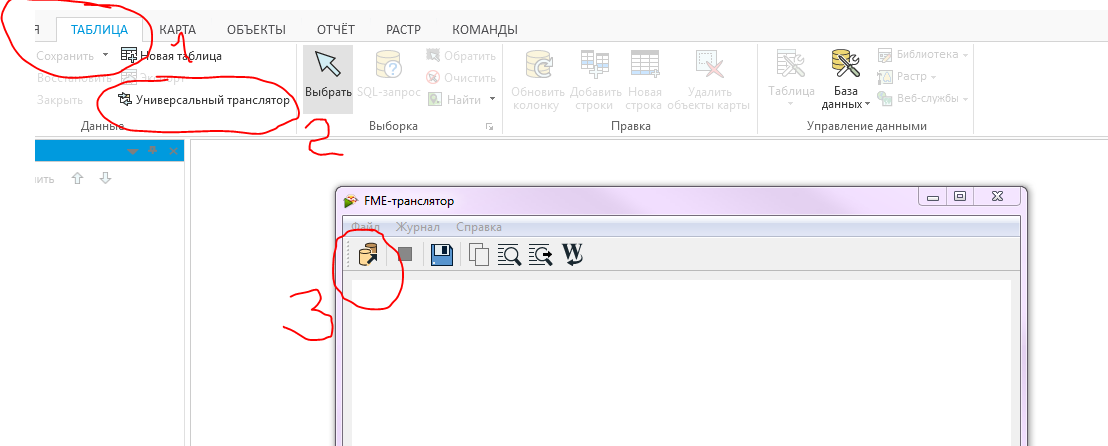This screenshot has width=1108, height=446.
Task: Click the FME-транслятор title bar icon
Action: (350, 201)
